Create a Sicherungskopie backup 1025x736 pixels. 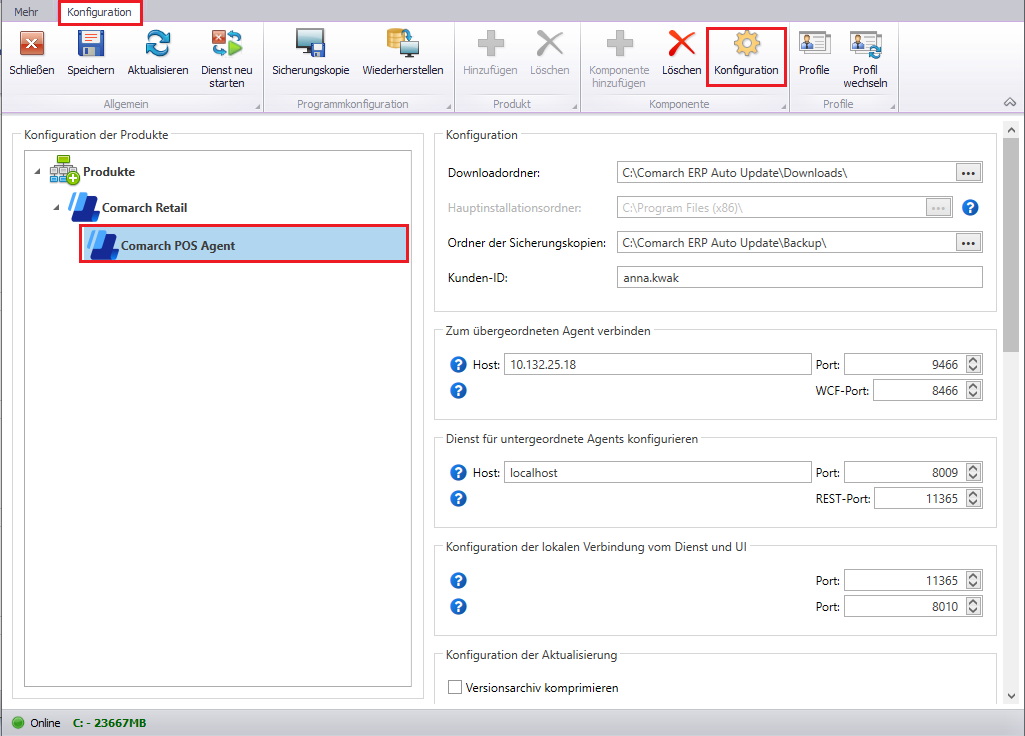[x=311, y=44]
